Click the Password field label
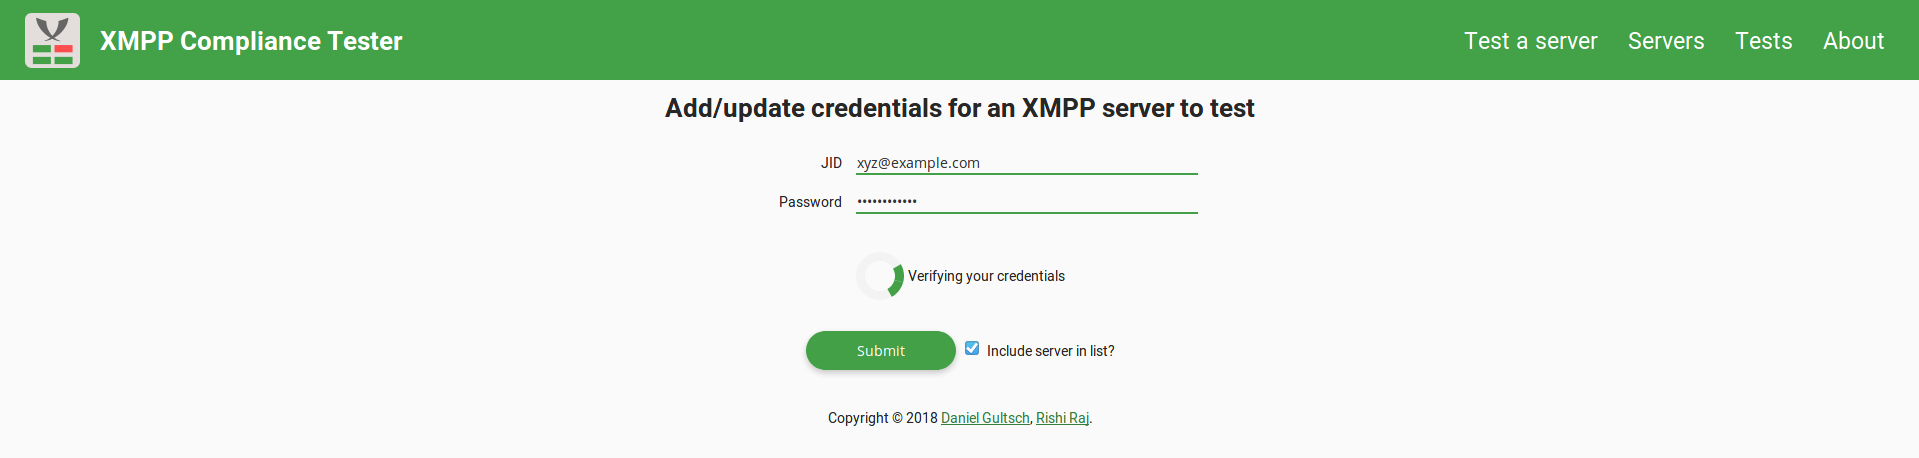Image resolution: width=1919 pixels, height=458 pixels. click(x=810, y=202)
